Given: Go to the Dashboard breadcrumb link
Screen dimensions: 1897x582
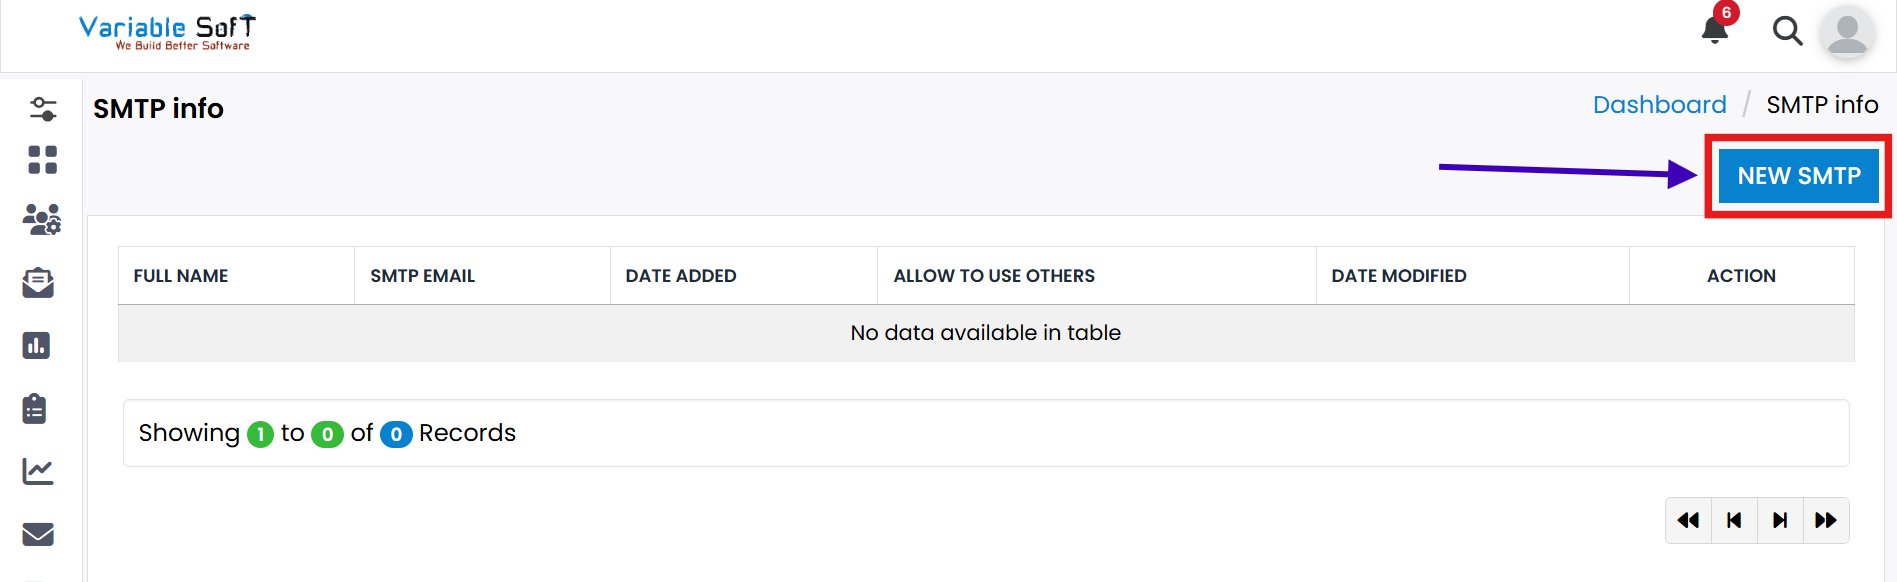Looking at the screenshot, I should (x=1659, y=105).
